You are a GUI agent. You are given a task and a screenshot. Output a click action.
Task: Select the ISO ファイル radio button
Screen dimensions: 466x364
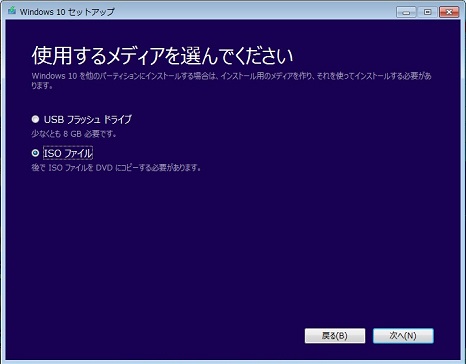[x=35, y=153]
